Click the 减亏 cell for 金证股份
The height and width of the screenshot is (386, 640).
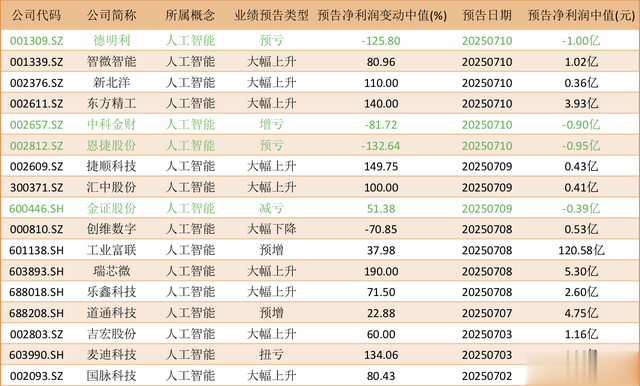tap(271, 209)
